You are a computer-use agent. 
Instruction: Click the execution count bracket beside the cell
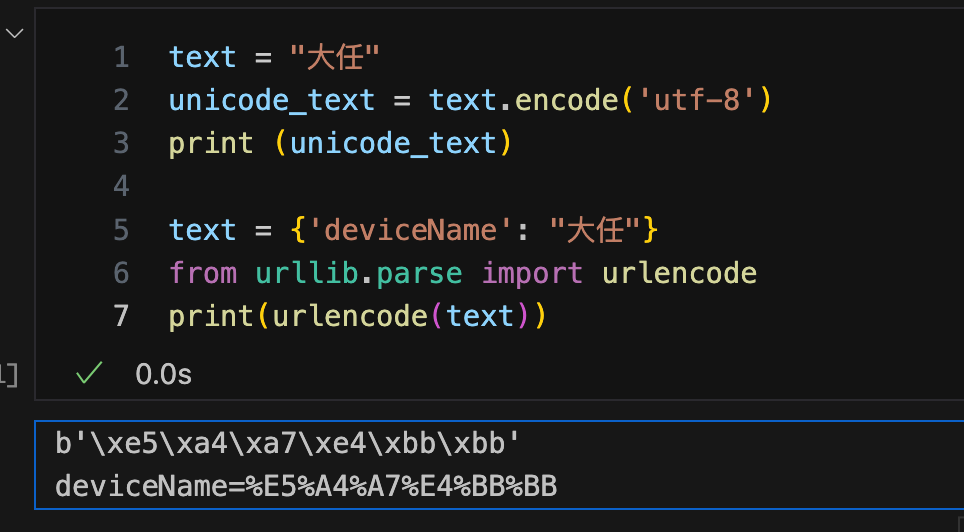click(9, 374)
